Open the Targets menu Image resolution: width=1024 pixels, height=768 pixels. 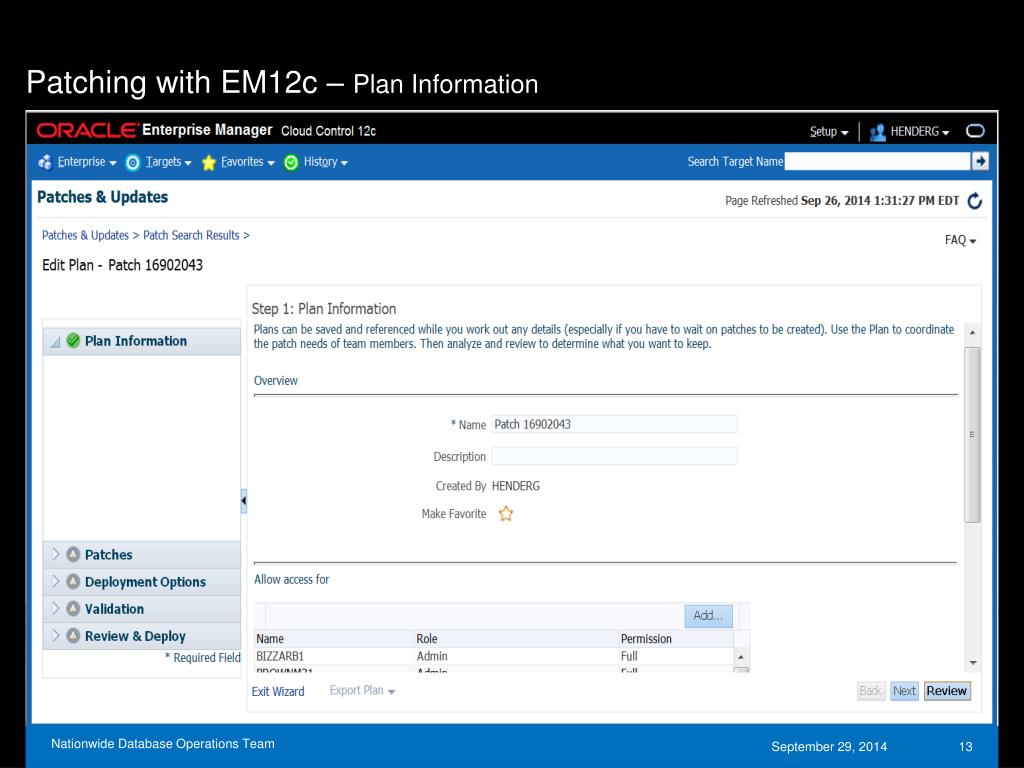(168, 162)
